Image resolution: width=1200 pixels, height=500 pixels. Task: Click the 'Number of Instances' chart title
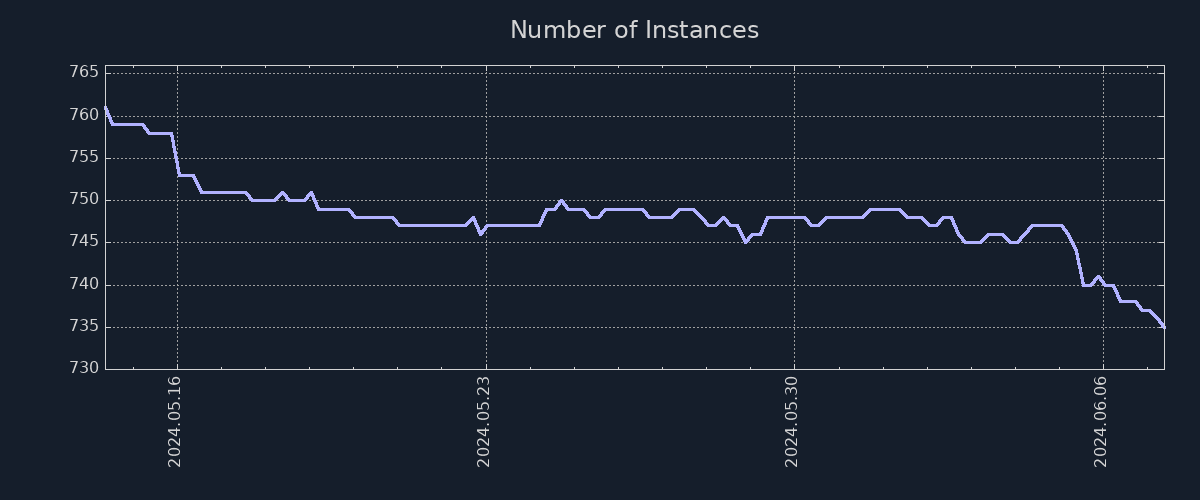tap(634, 30)
